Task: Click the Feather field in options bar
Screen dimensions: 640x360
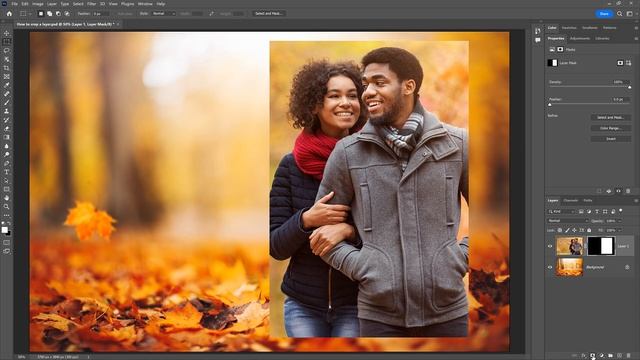Action: tap(100, 13)
